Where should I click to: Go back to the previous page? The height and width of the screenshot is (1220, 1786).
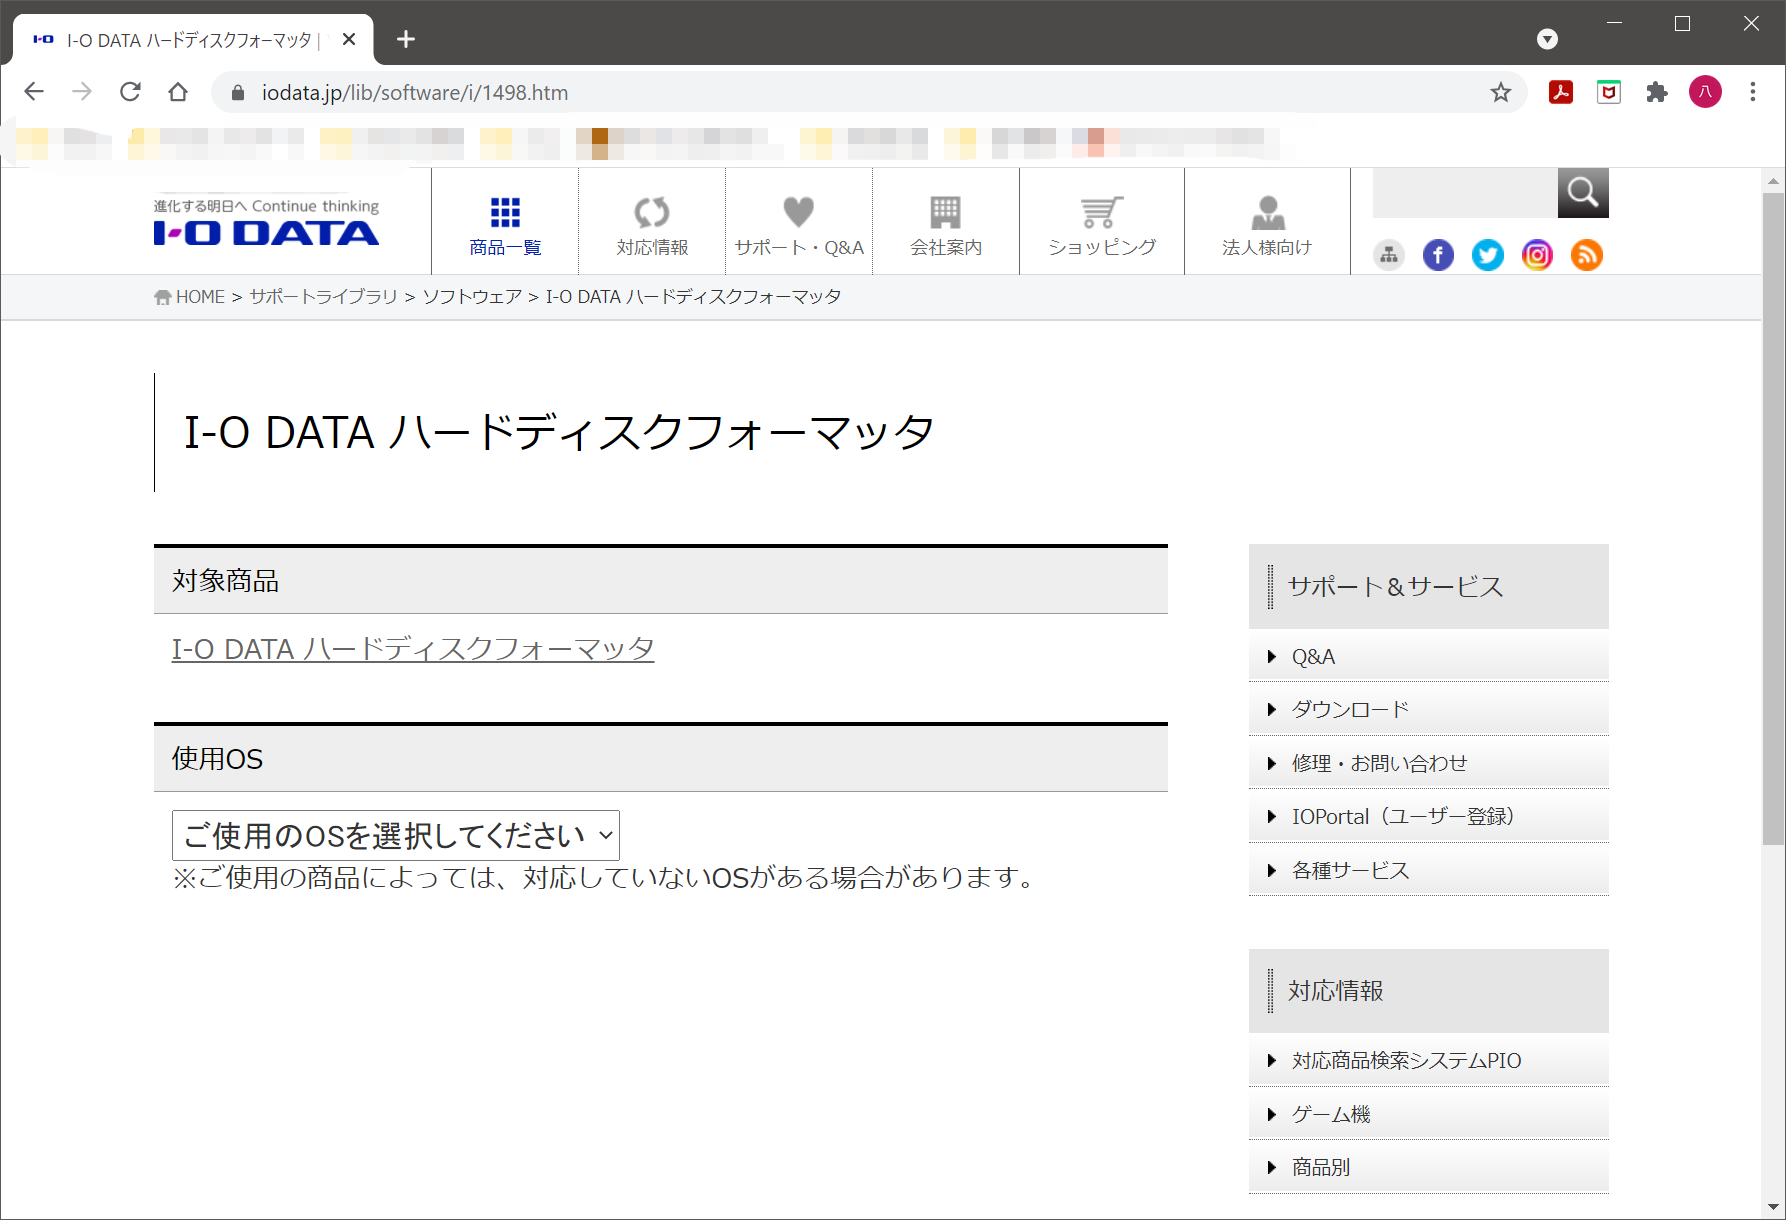click(x=34, y=92)
